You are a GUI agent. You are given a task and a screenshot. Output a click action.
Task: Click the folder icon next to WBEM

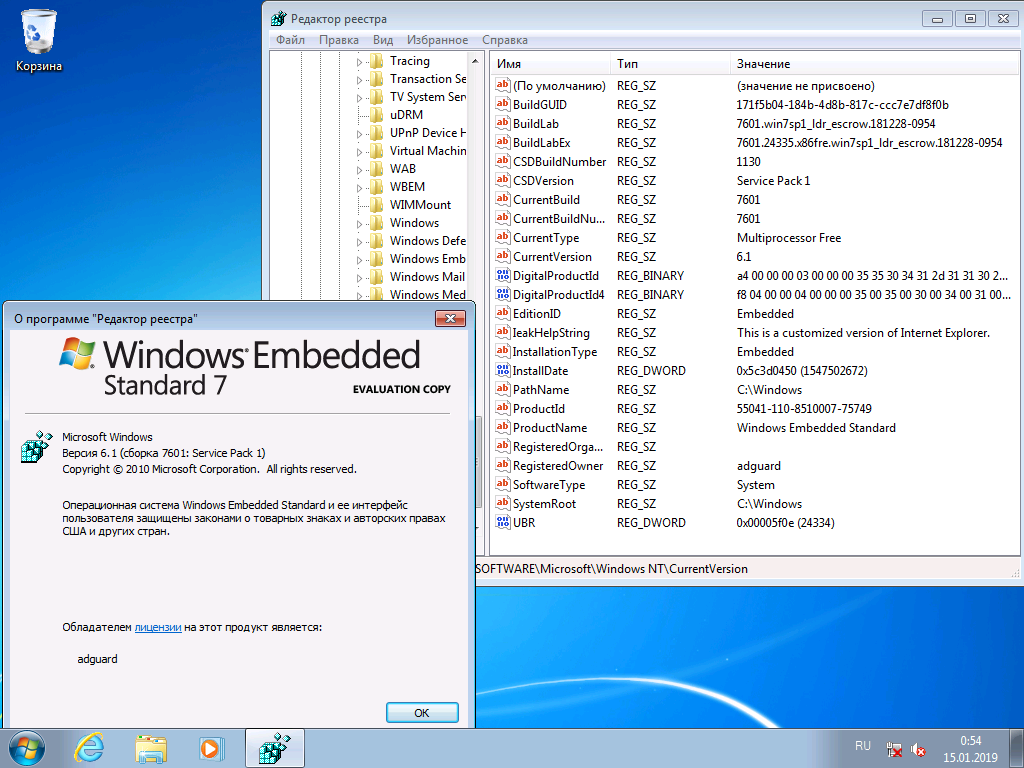(x=376, y=187)
